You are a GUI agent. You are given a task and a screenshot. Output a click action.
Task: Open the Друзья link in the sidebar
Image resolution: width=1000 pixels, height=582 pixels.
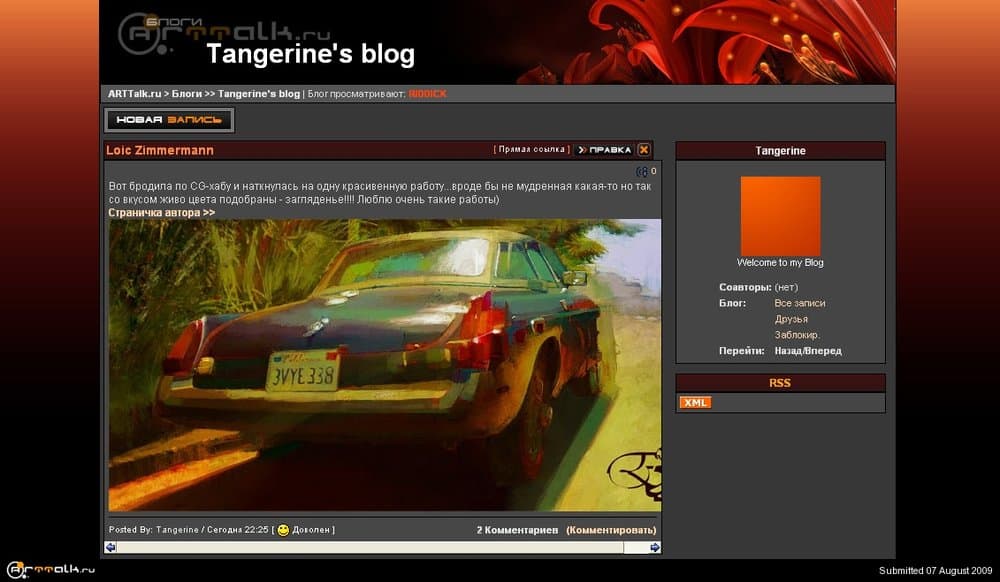pos(791,319)
